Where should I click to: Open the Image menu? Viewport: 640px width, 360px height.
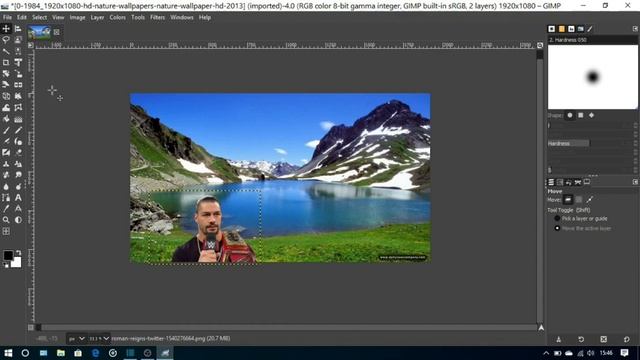coord(77,18)
